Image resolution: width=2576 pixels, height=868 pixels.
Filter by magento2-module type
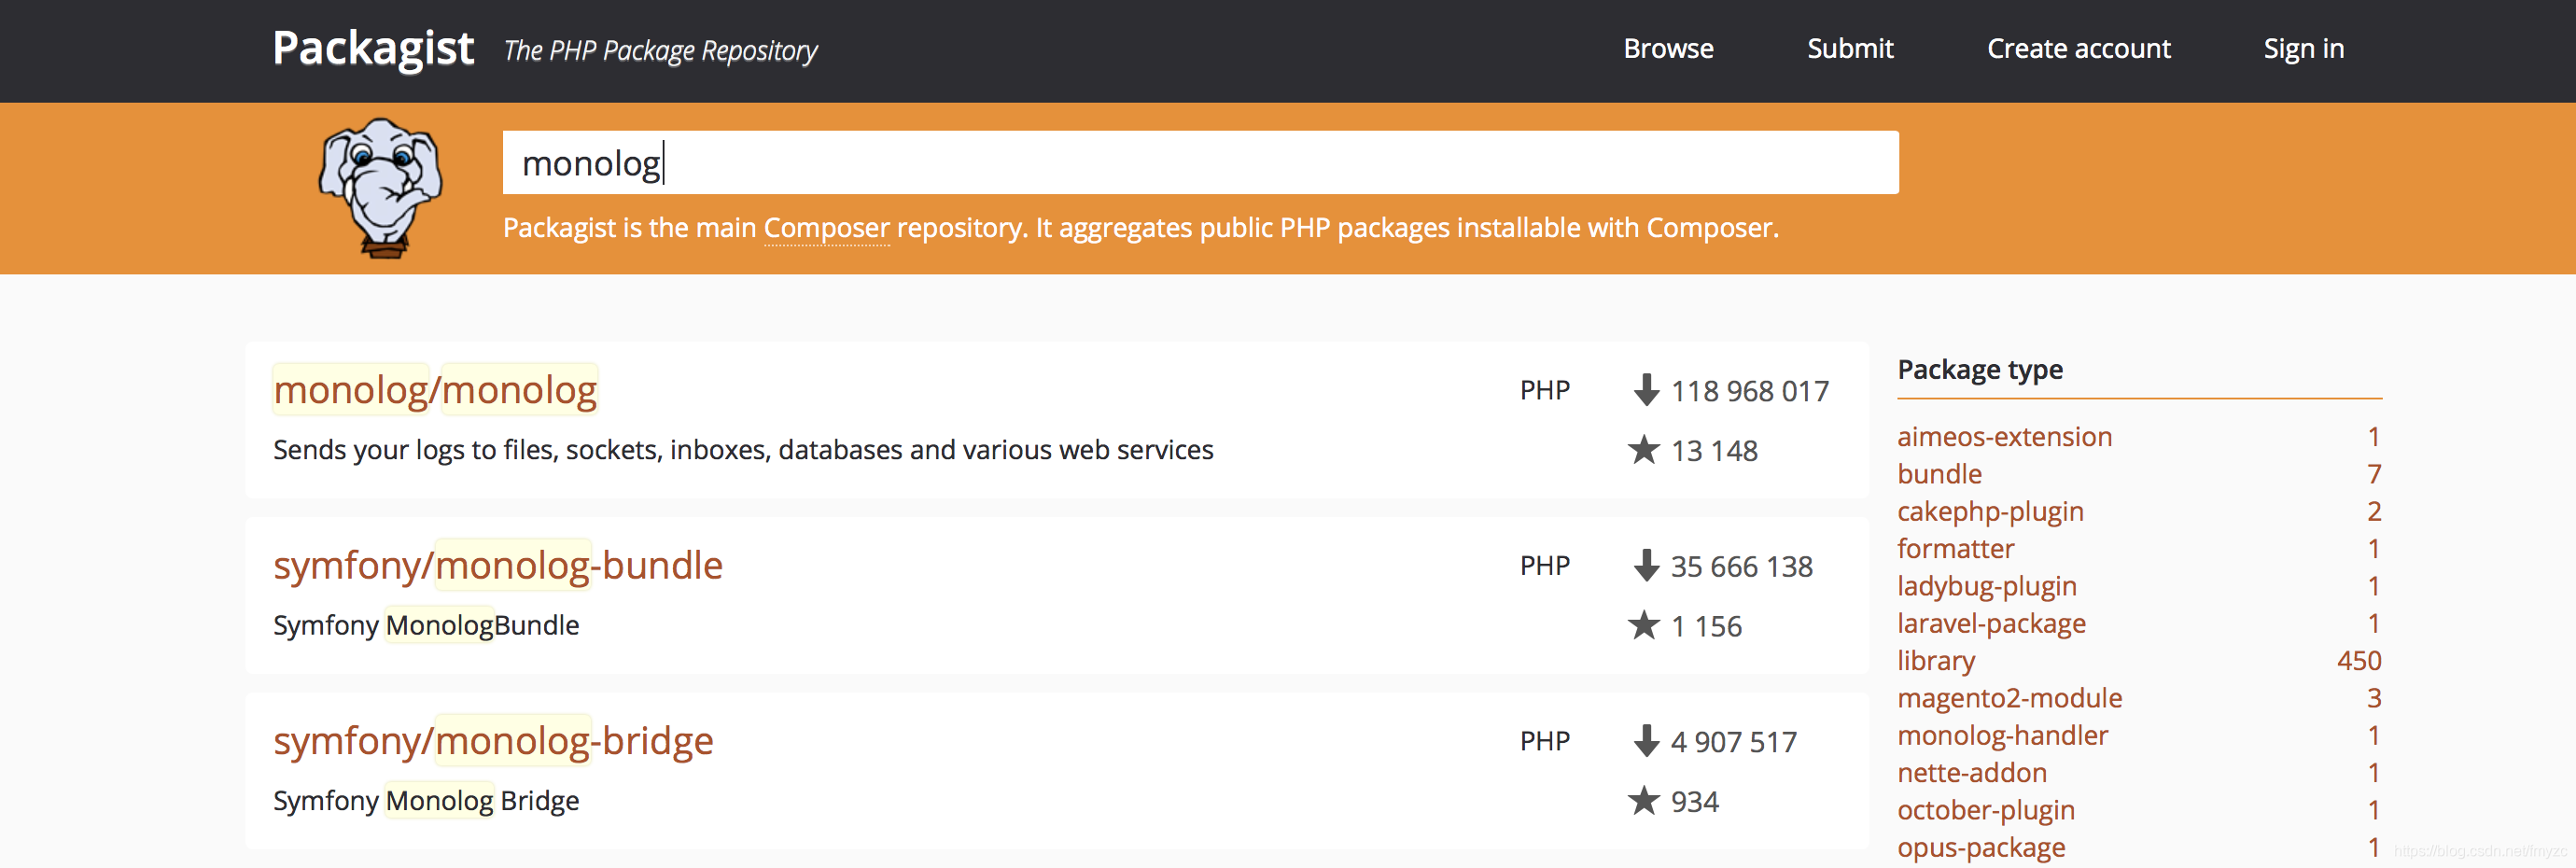click(x=2009, y=698)
